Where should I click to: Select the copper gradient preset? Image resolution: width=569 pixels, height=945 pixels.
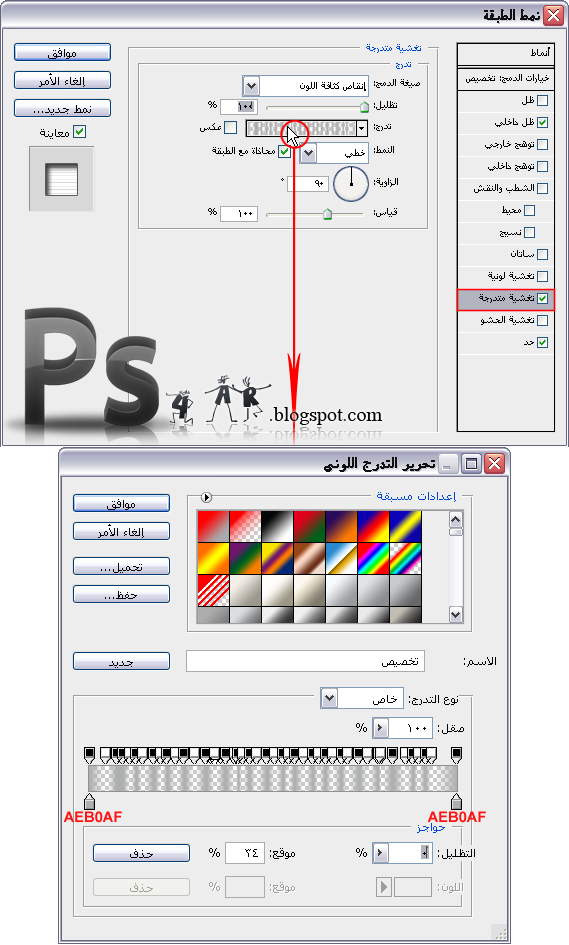[310, 558]
